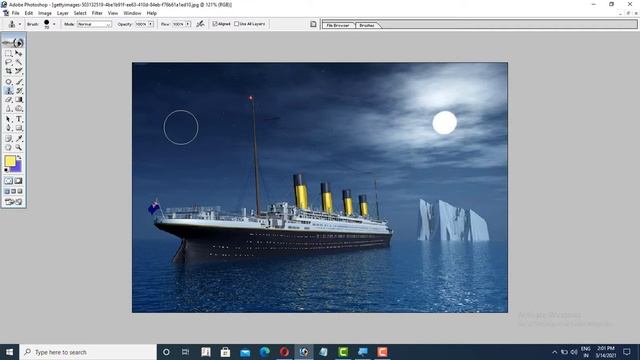Pick the yellow foreground color swatch
The image size is (640, 360).
pyautogui.click(x=9, y=161)
